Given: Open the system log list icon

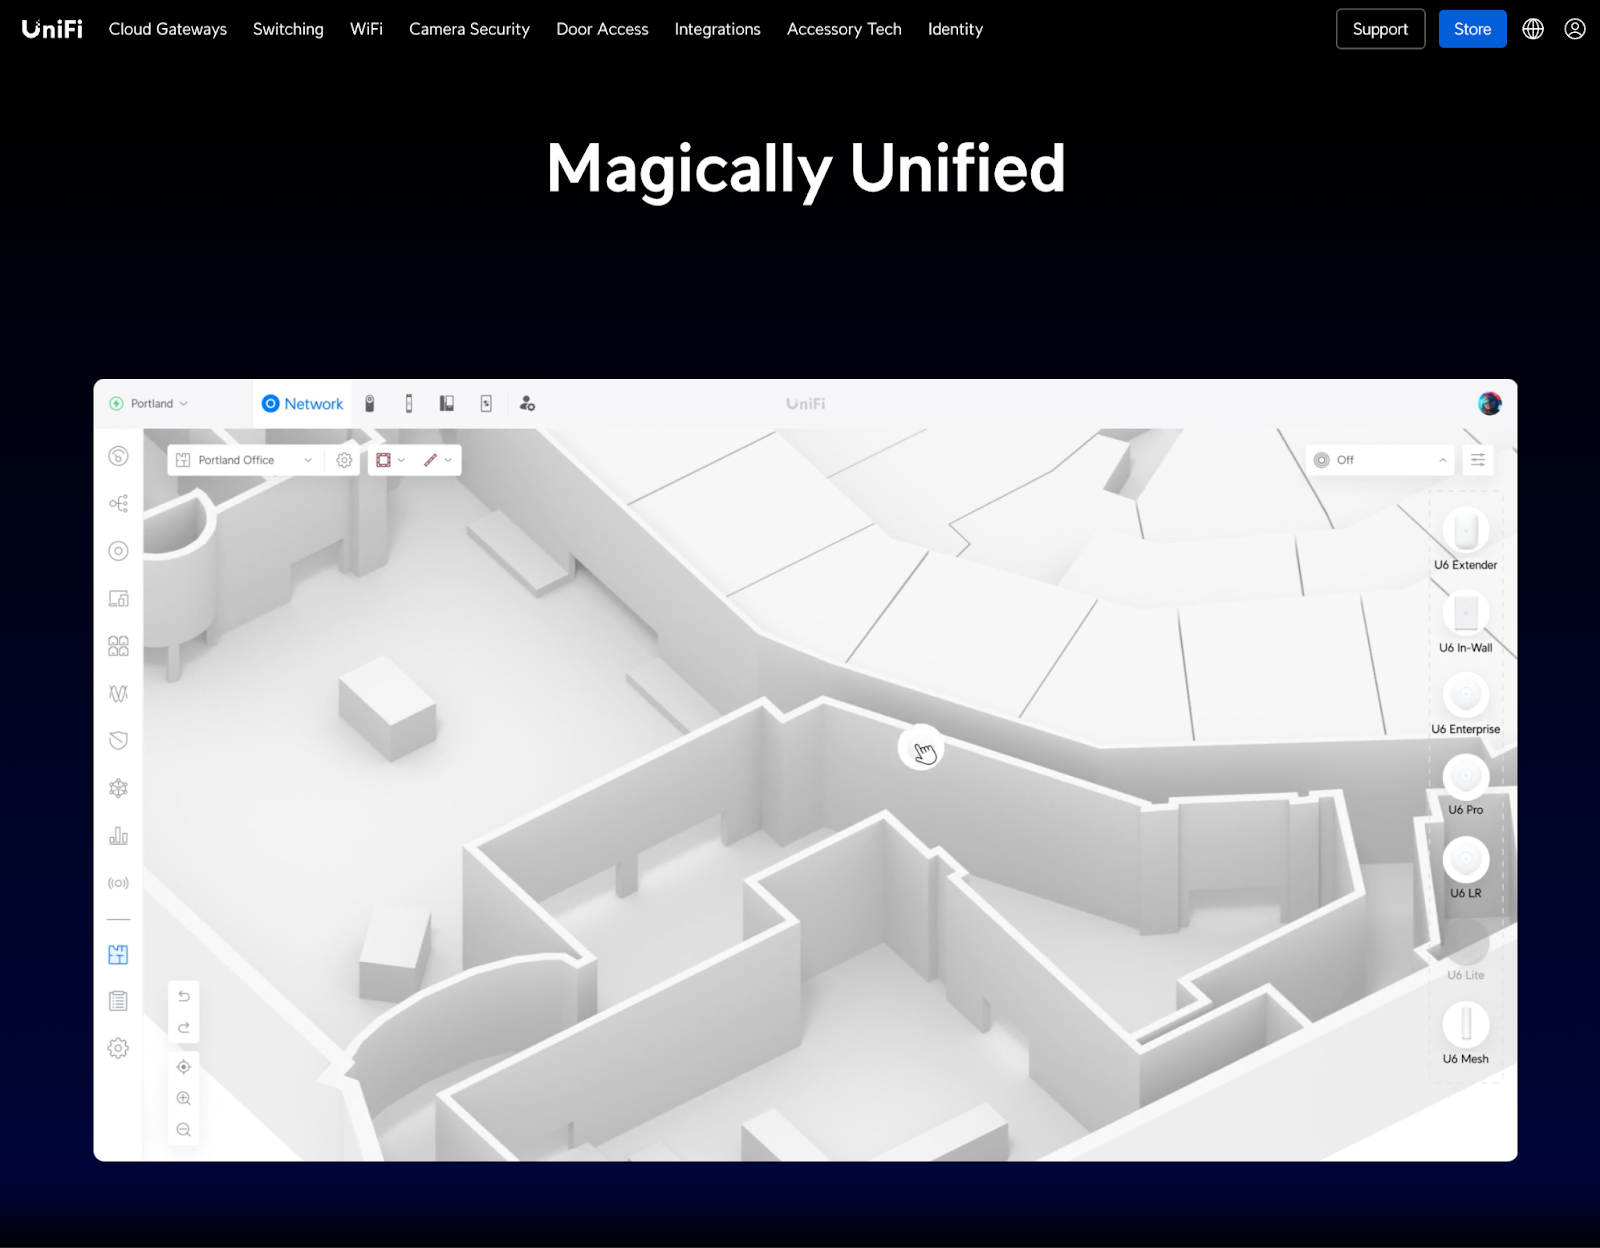Looking at the screenshot, I should point(118,1001).
